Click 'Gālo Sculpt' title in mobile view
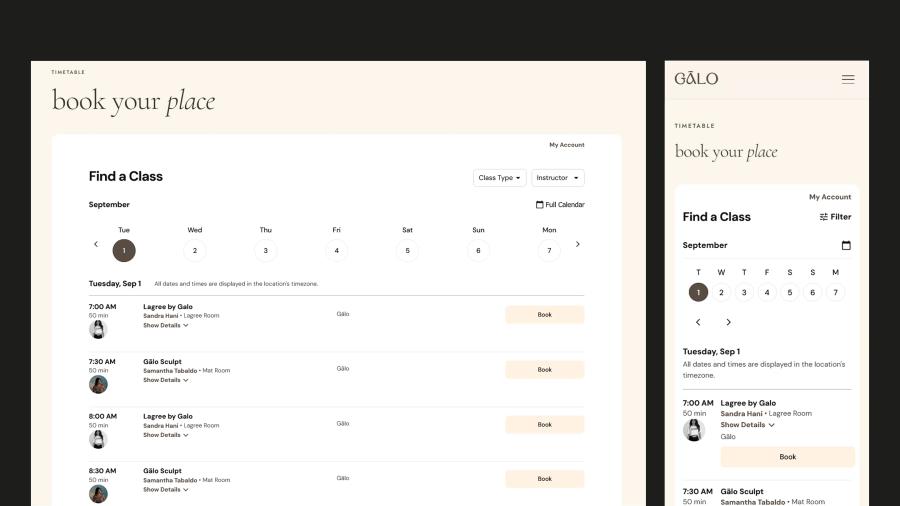 (x=742, y=492)
